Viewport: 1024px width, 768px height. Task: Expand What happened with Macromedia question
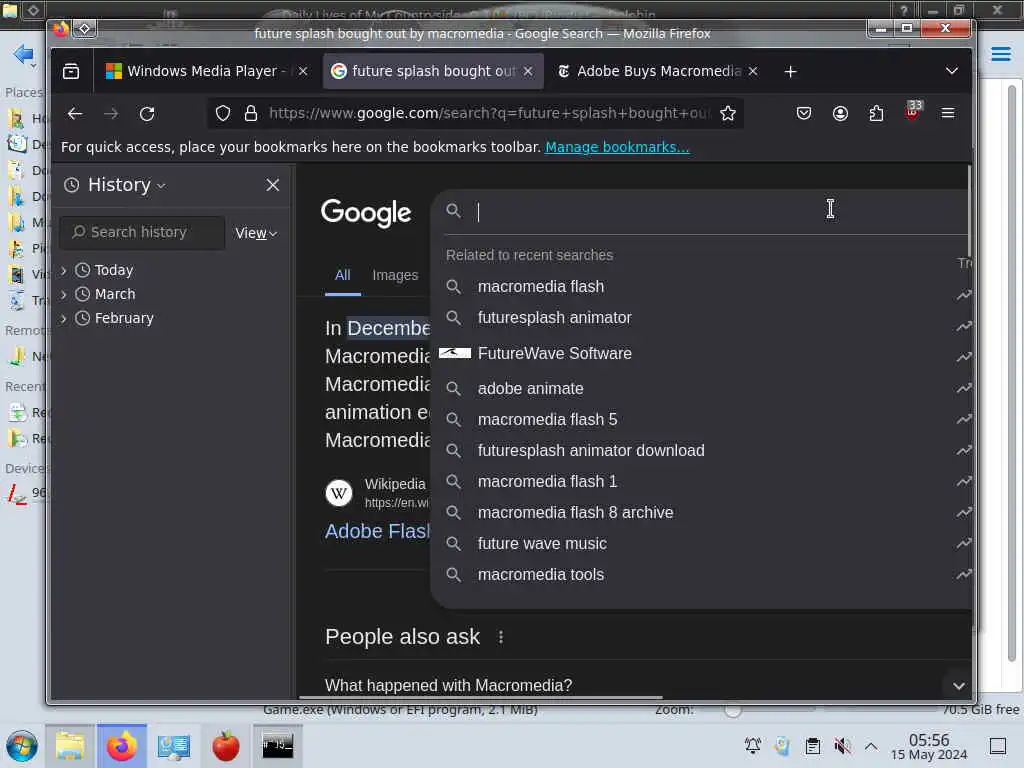(959, 686)
